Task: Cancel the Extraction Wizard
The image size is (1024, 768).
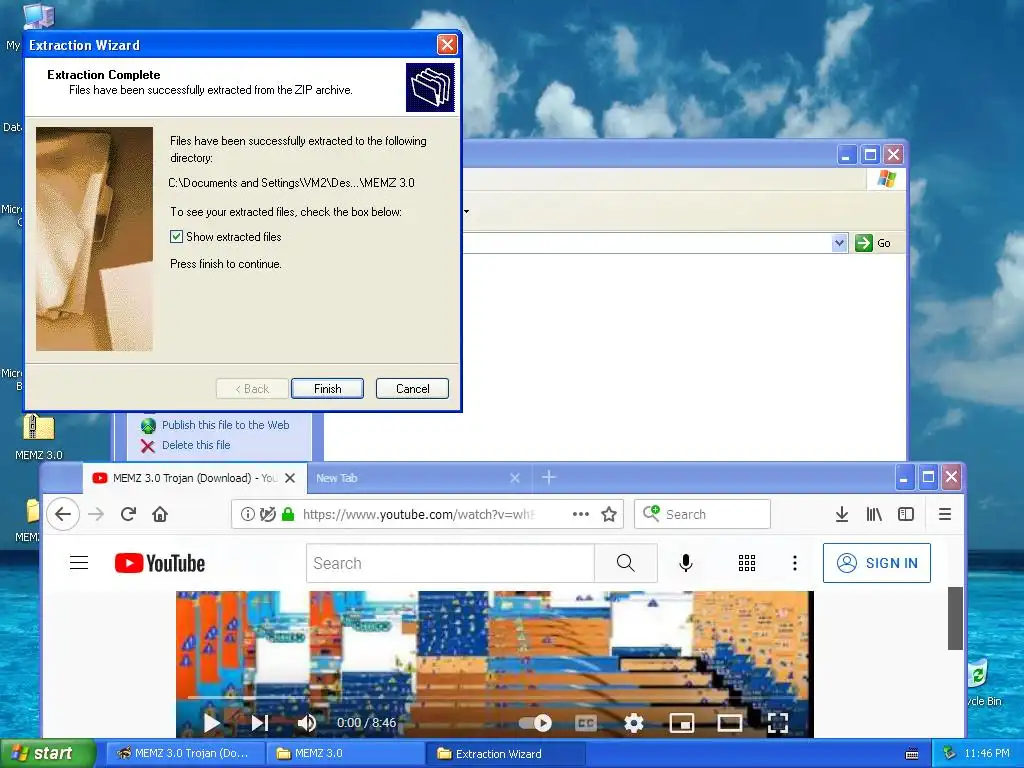Action: pyautogui.click(x=412, y=389)
